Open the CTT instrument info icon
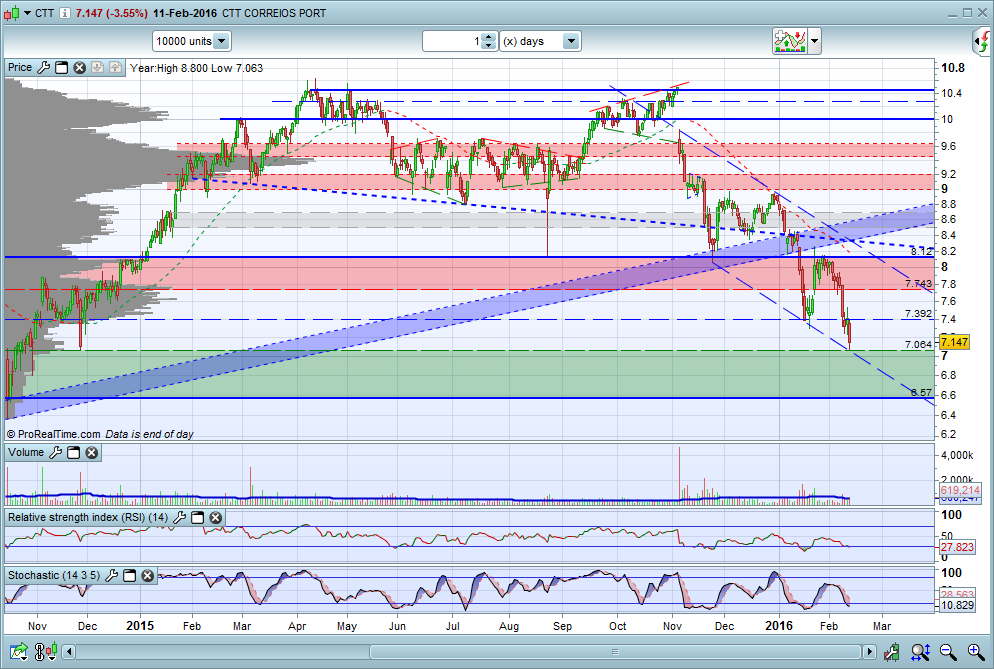Viewport: 994px width, 669px height. (65, 13)
